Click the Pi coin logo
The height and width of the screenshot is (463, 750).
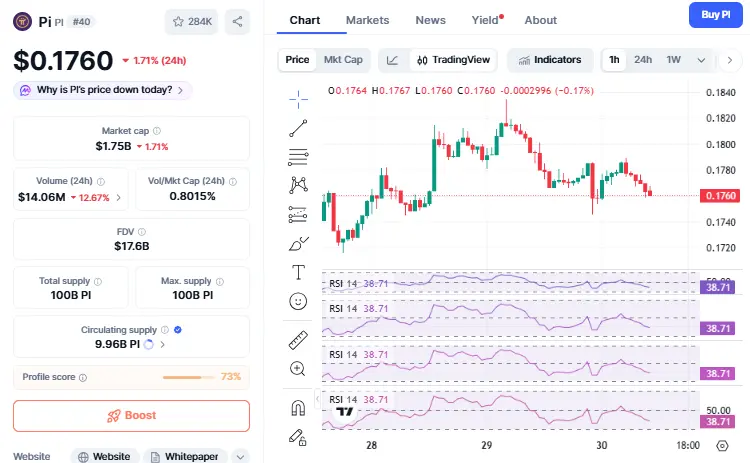click(x=22, y=22)
